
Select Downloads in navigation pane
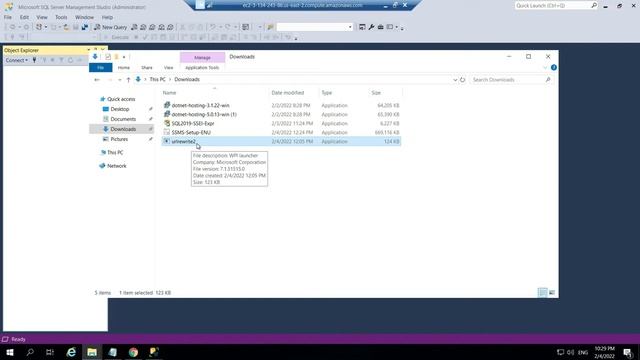click(x=122, y=129)
